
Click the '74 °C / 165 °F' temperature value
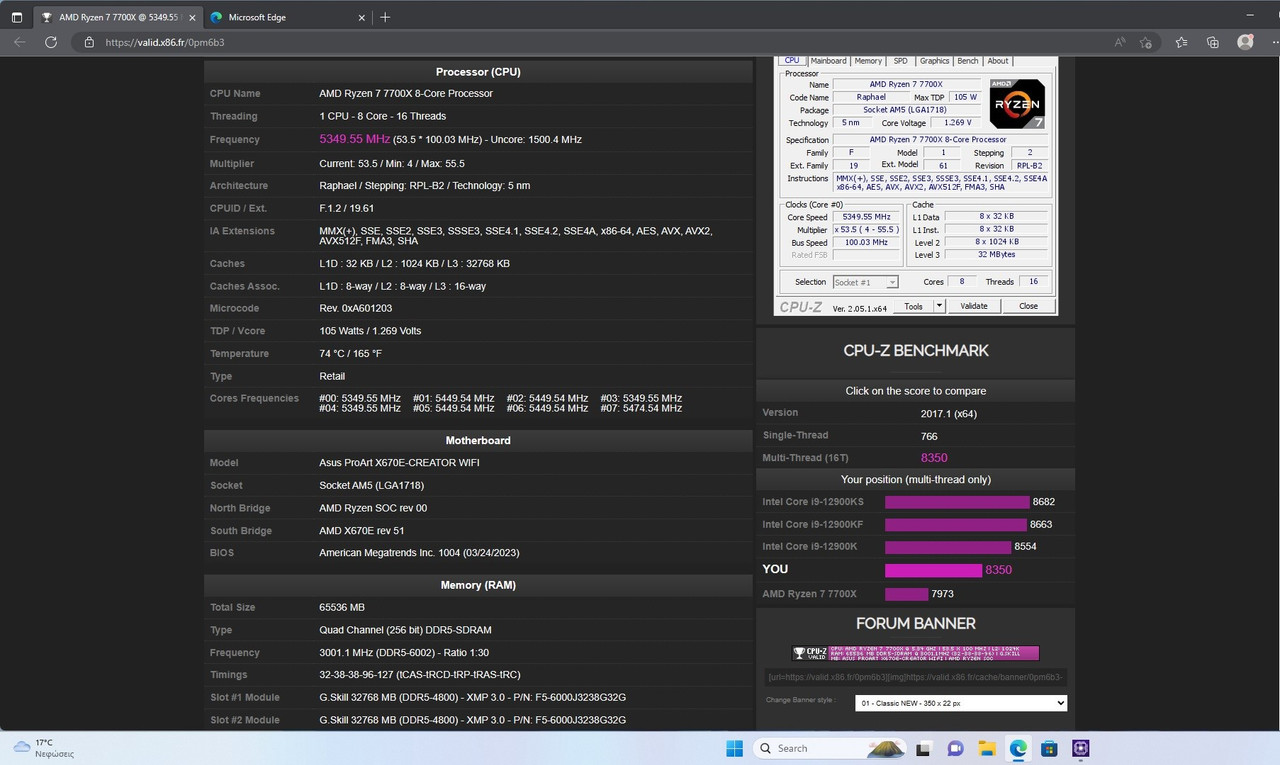[x=350, y=354]
